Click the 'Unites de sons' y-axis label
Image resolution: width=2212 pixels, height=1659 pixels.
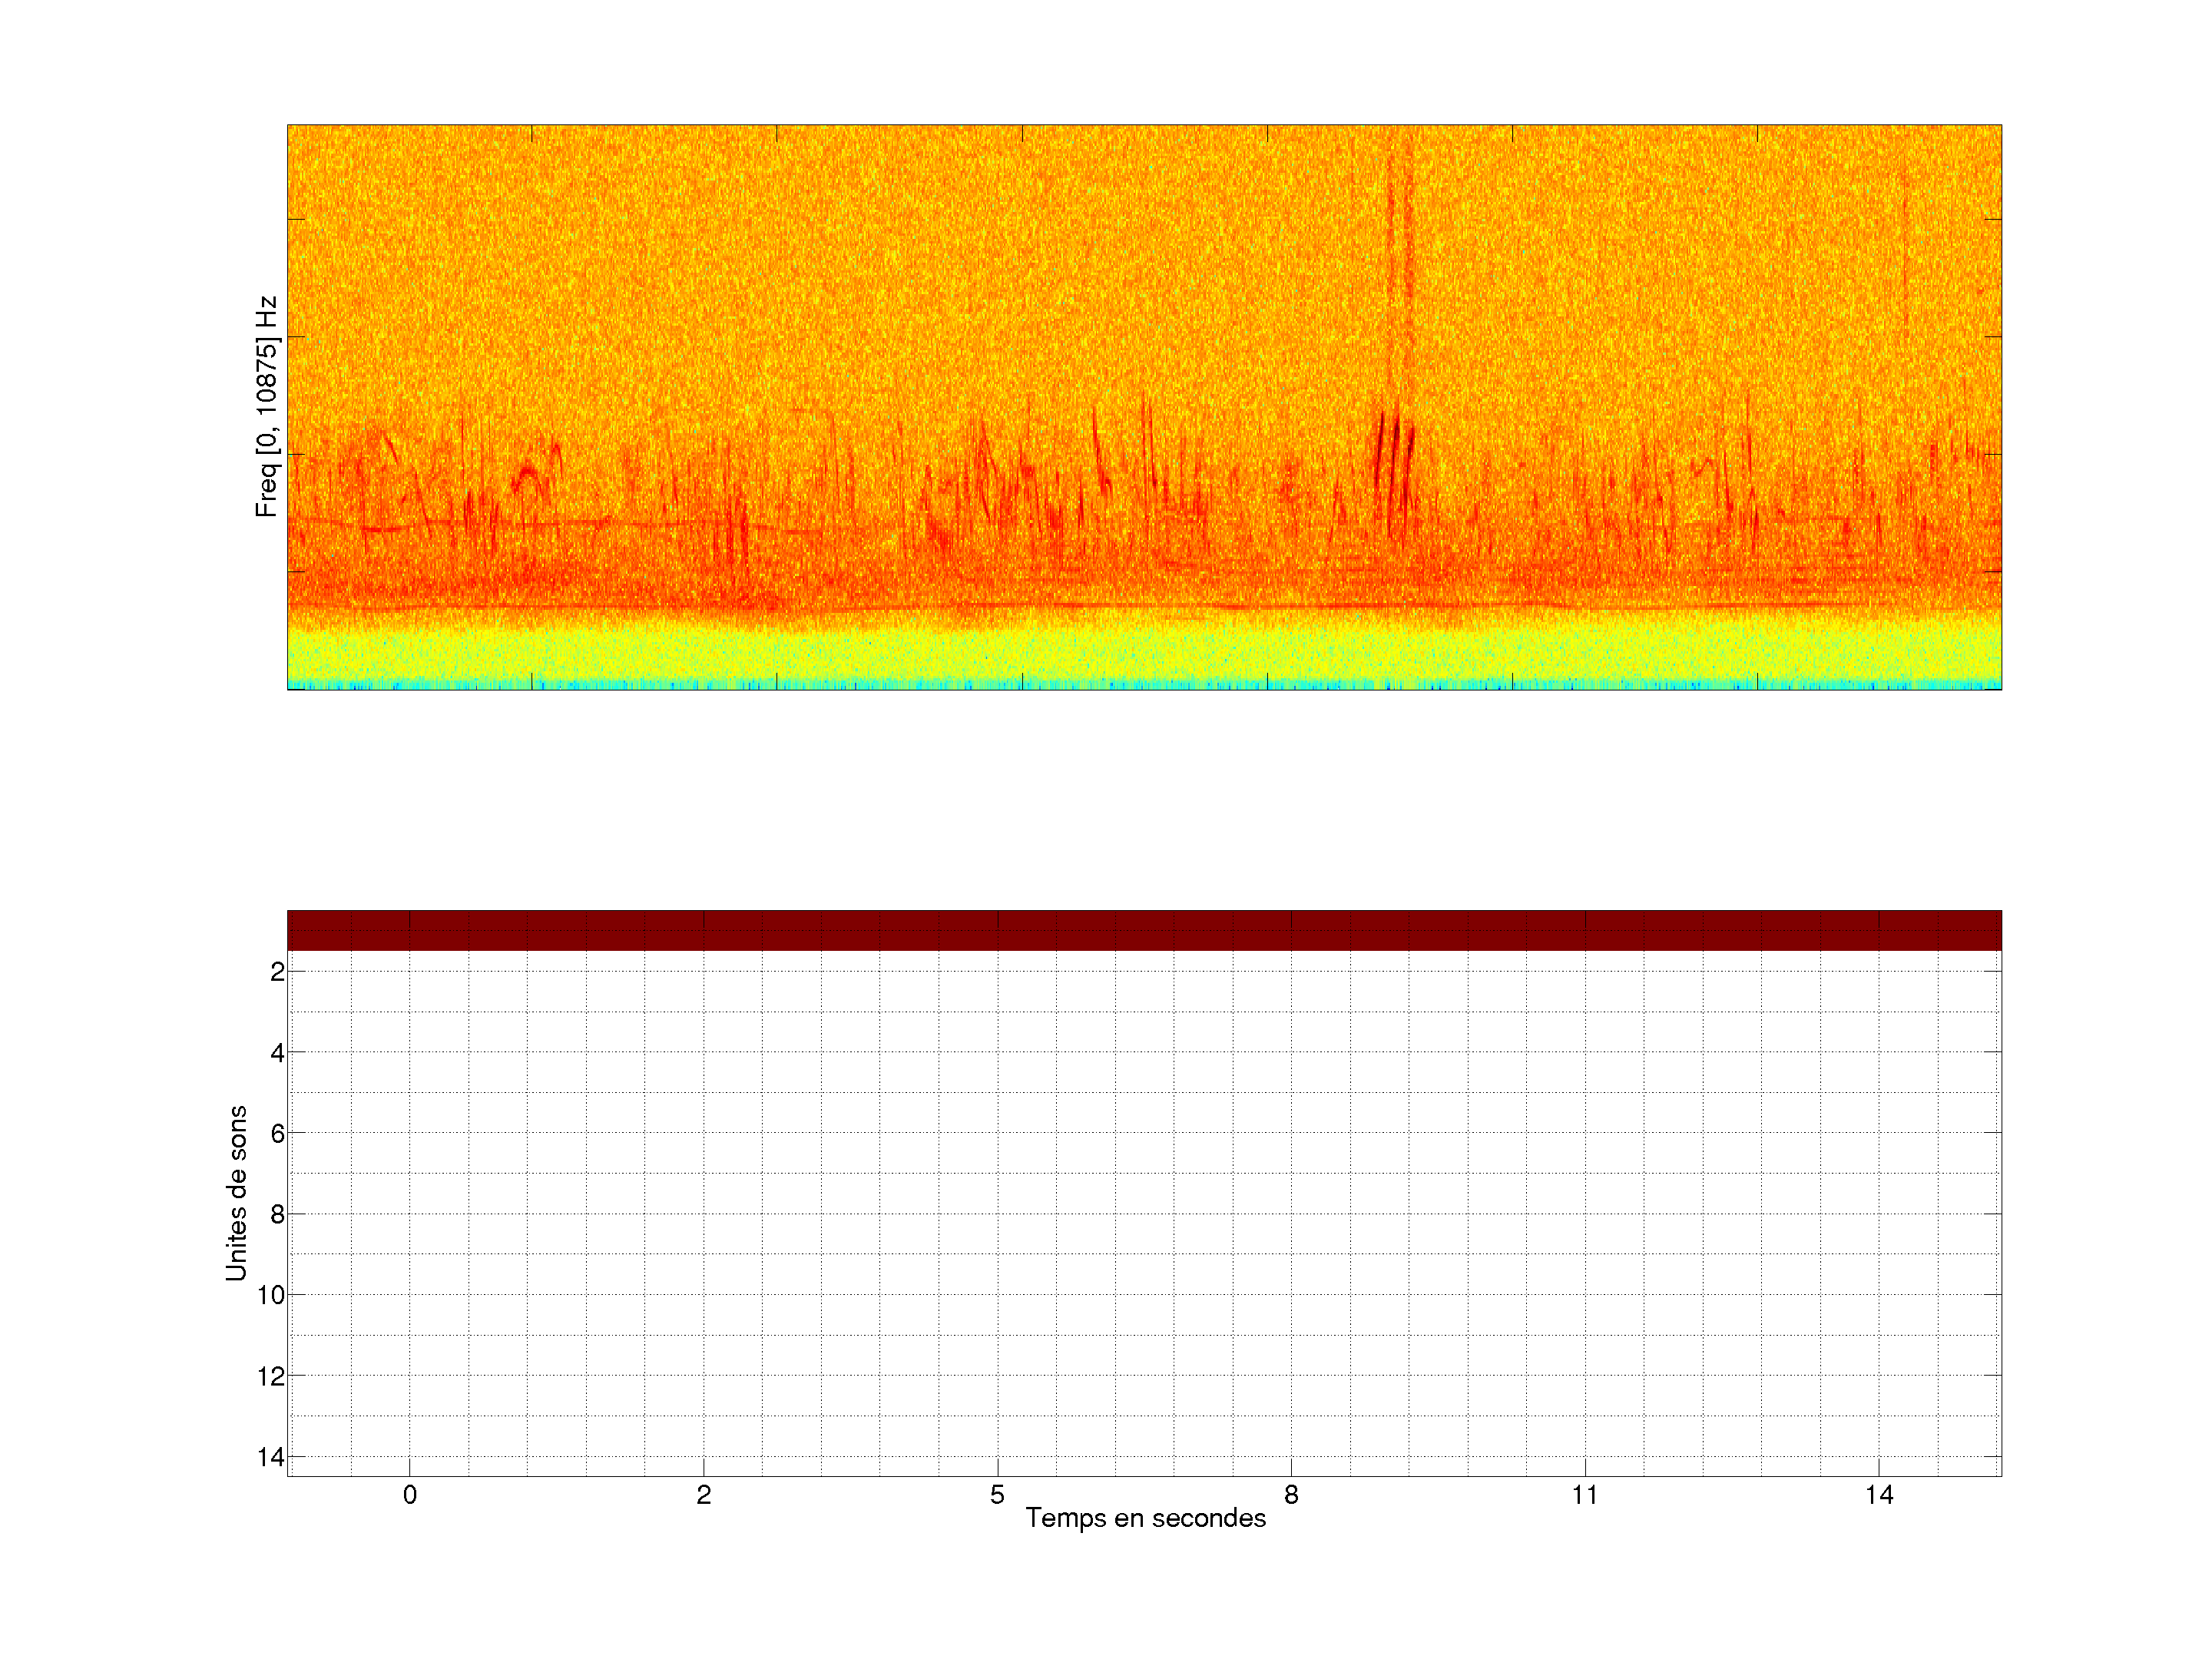click(x=236, y=1193)
